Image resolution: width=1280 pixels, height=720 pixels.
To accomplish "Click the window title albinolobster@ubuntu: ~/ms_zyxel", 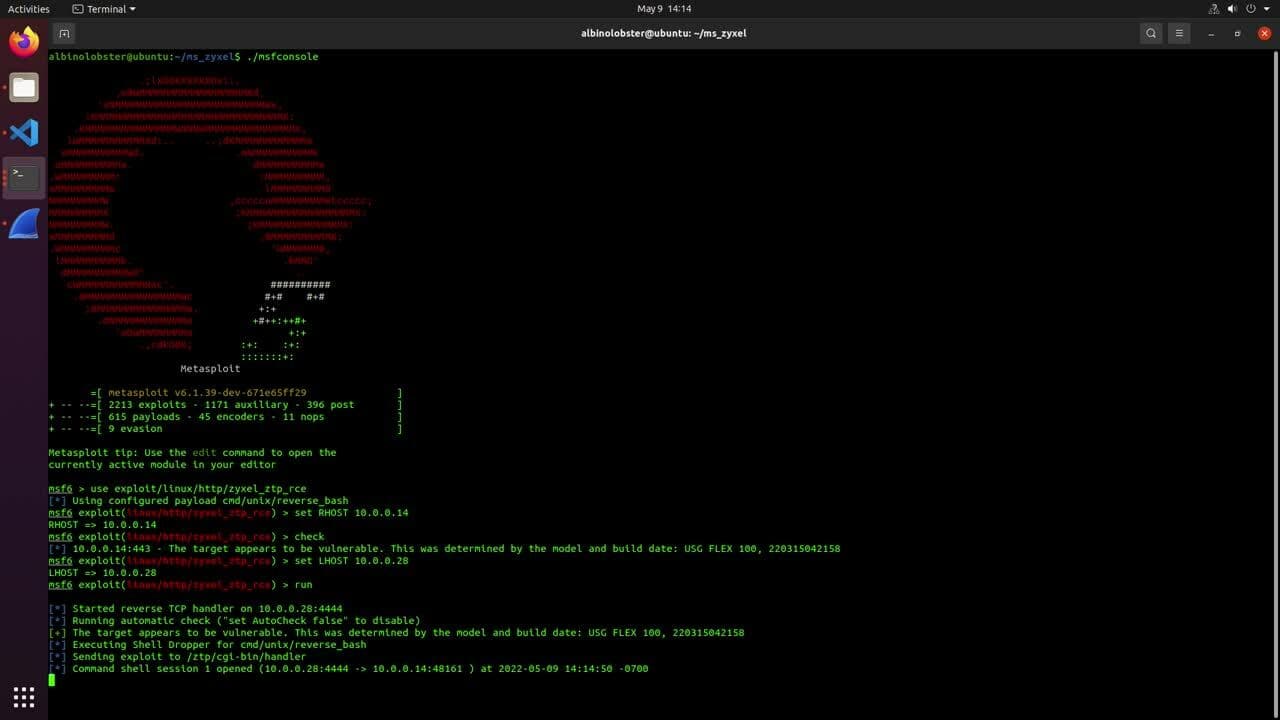I will coord(664,33).
